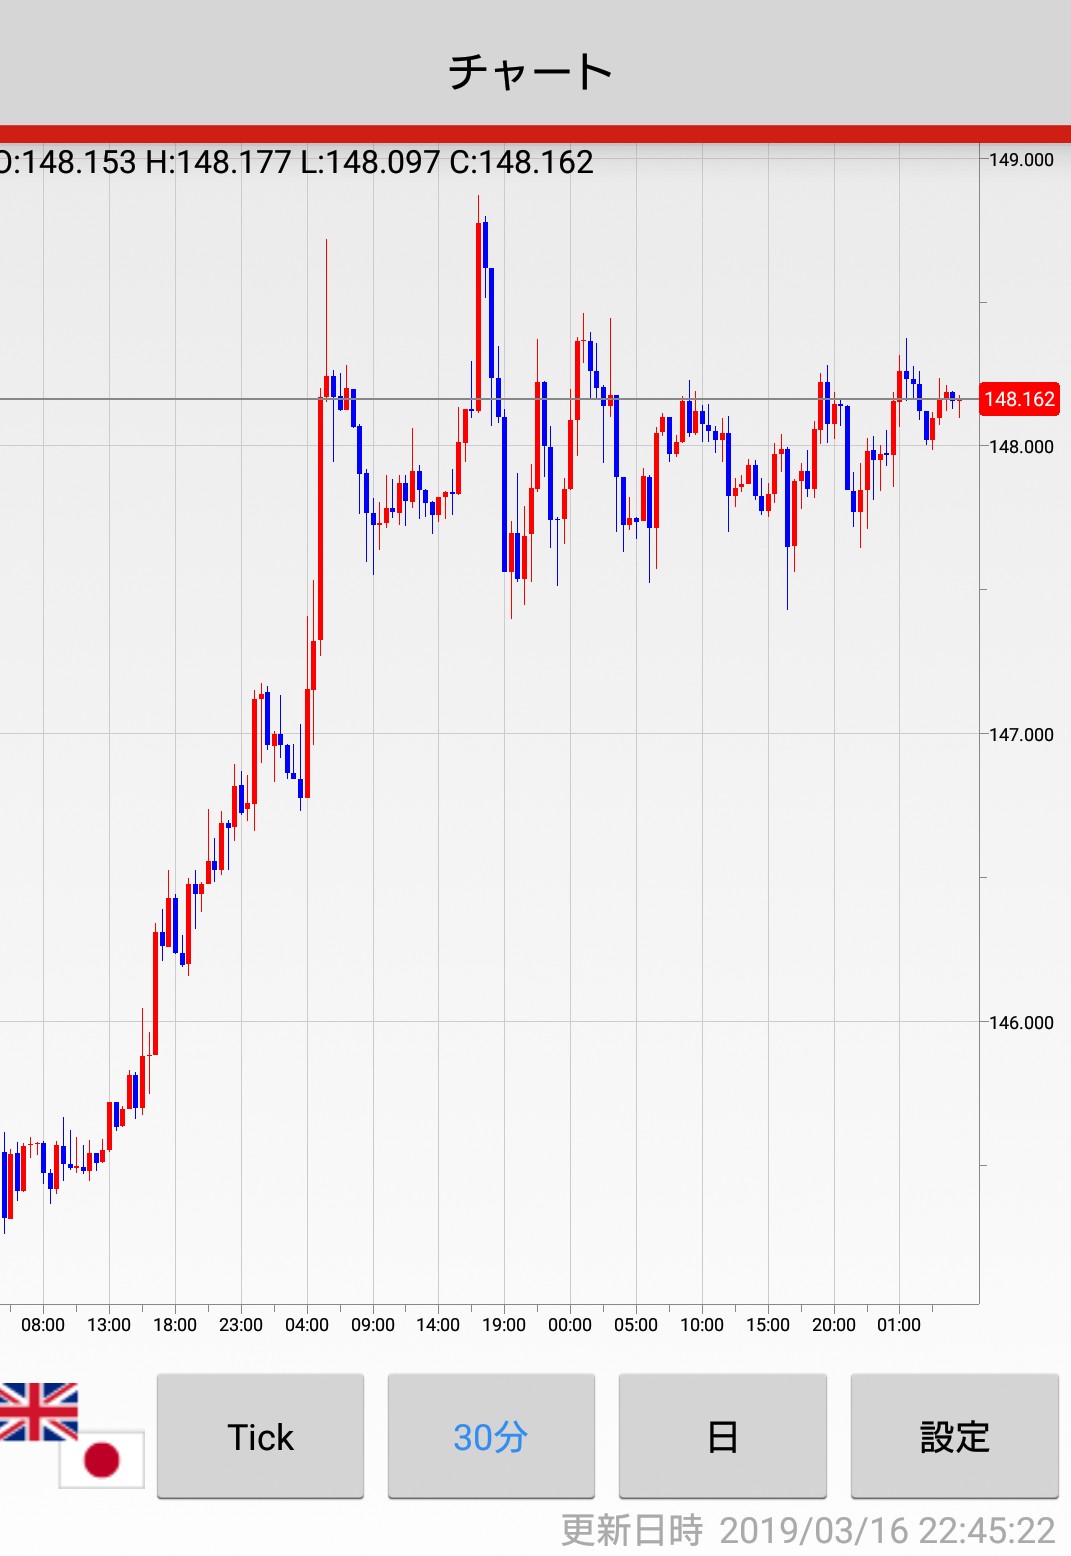Tap the red 148.162 current price tag

click(x=1018, y=399)
